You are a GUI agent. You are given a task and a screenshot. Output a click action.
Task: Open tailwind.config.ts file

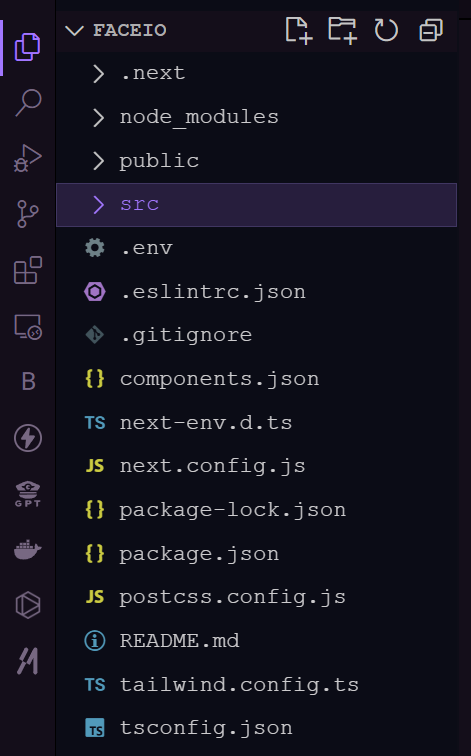256,685
